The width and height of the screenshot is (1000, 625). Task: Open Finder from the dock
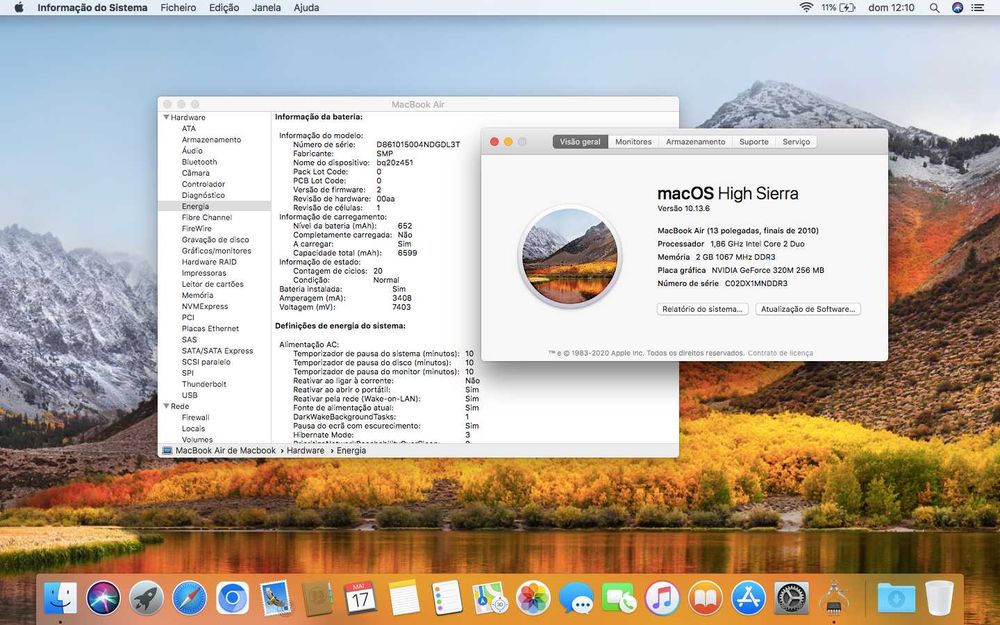pos(61,598)
